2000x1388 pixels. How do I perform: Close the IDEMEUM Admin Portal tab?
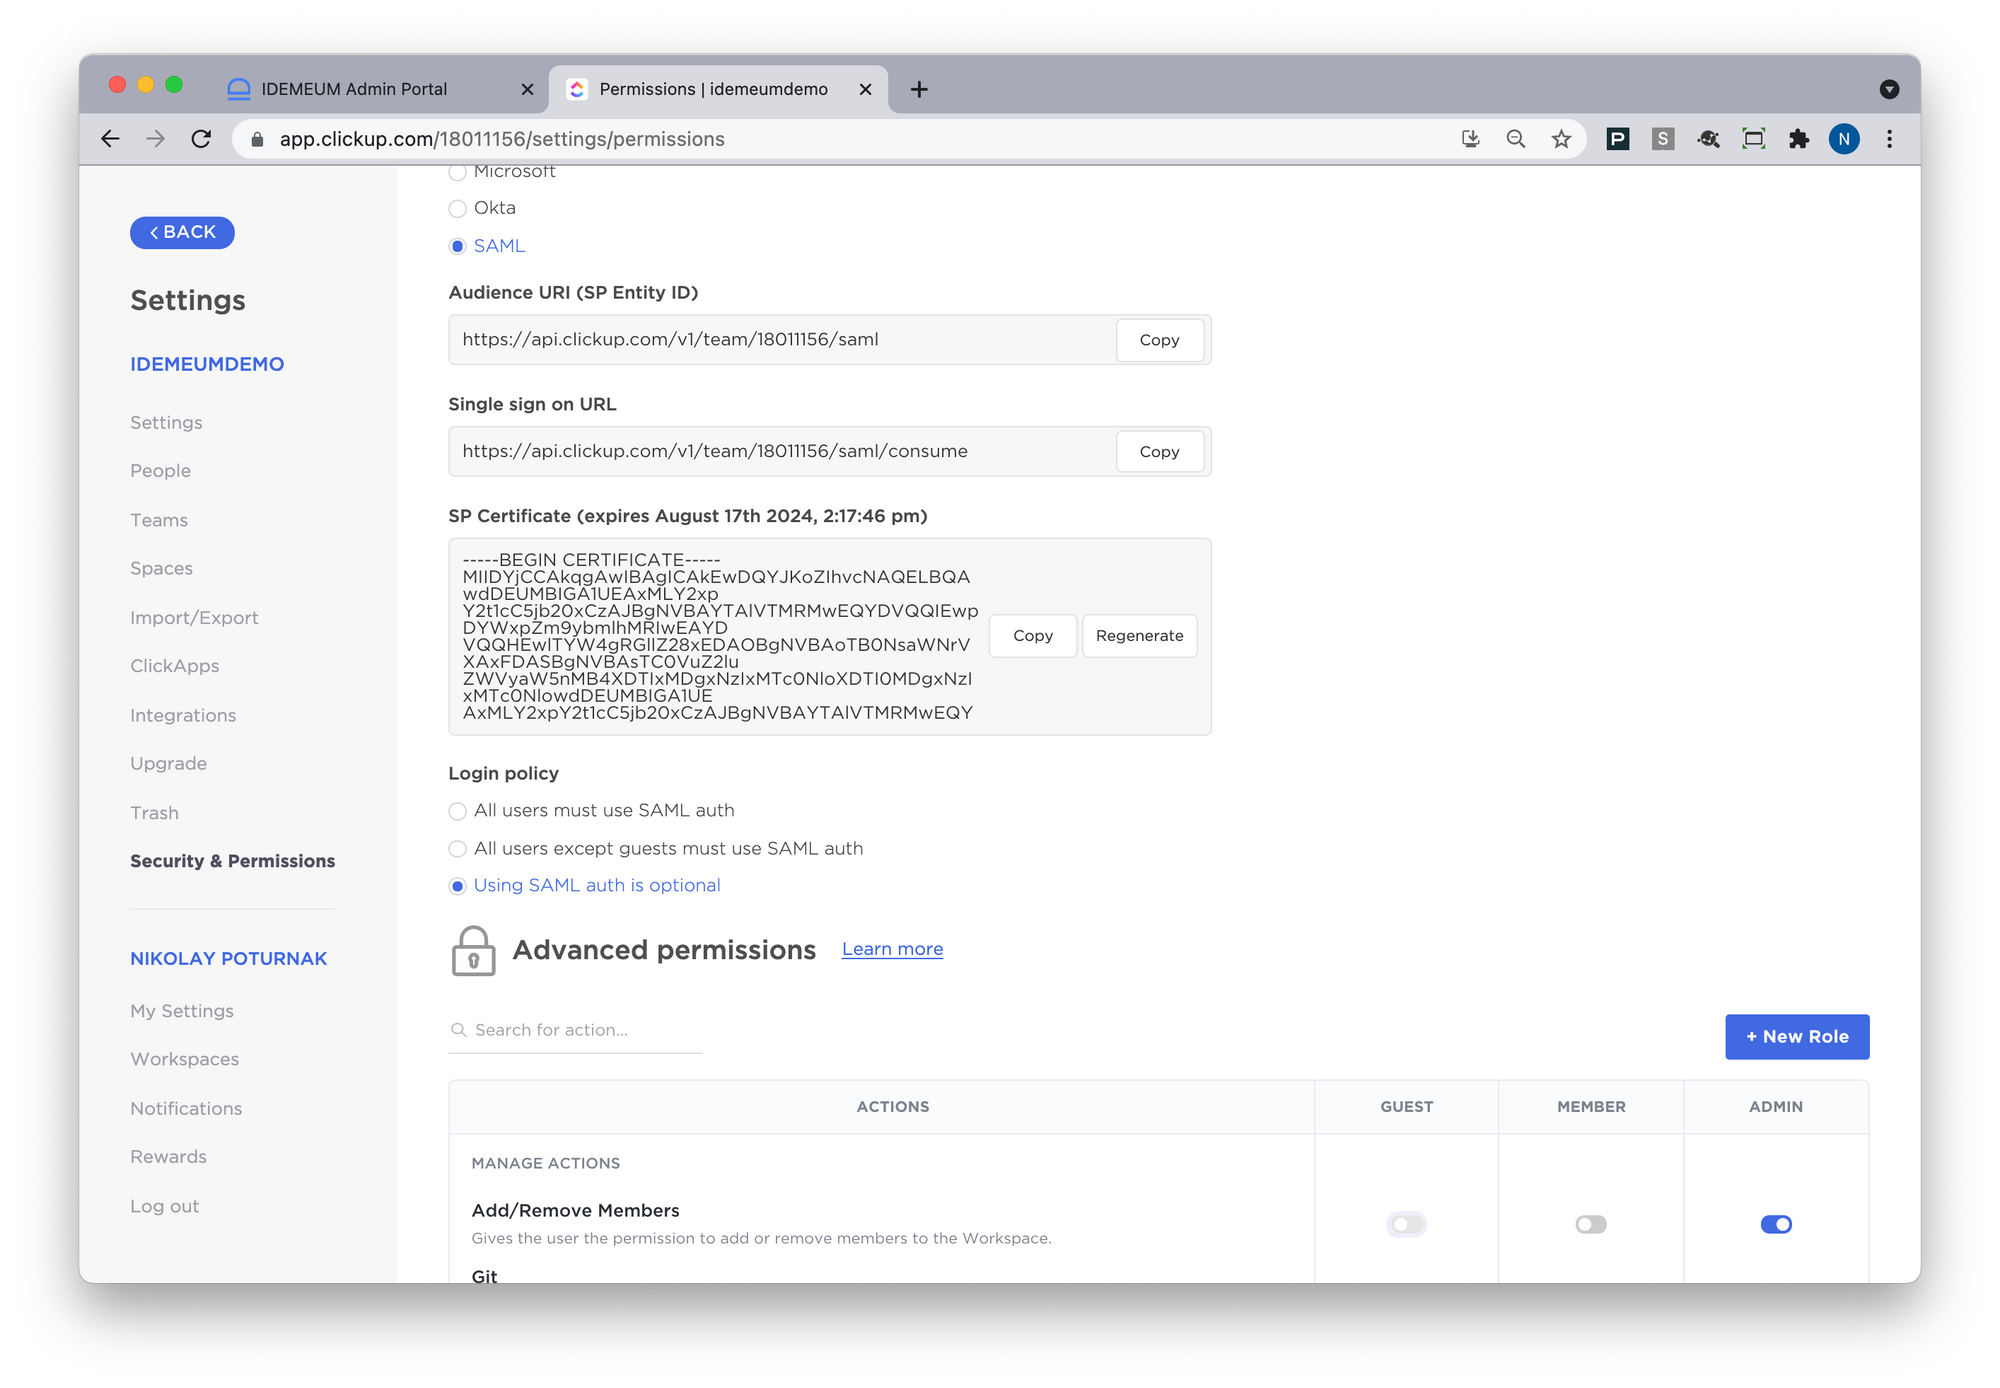click(x=527, y=89)
